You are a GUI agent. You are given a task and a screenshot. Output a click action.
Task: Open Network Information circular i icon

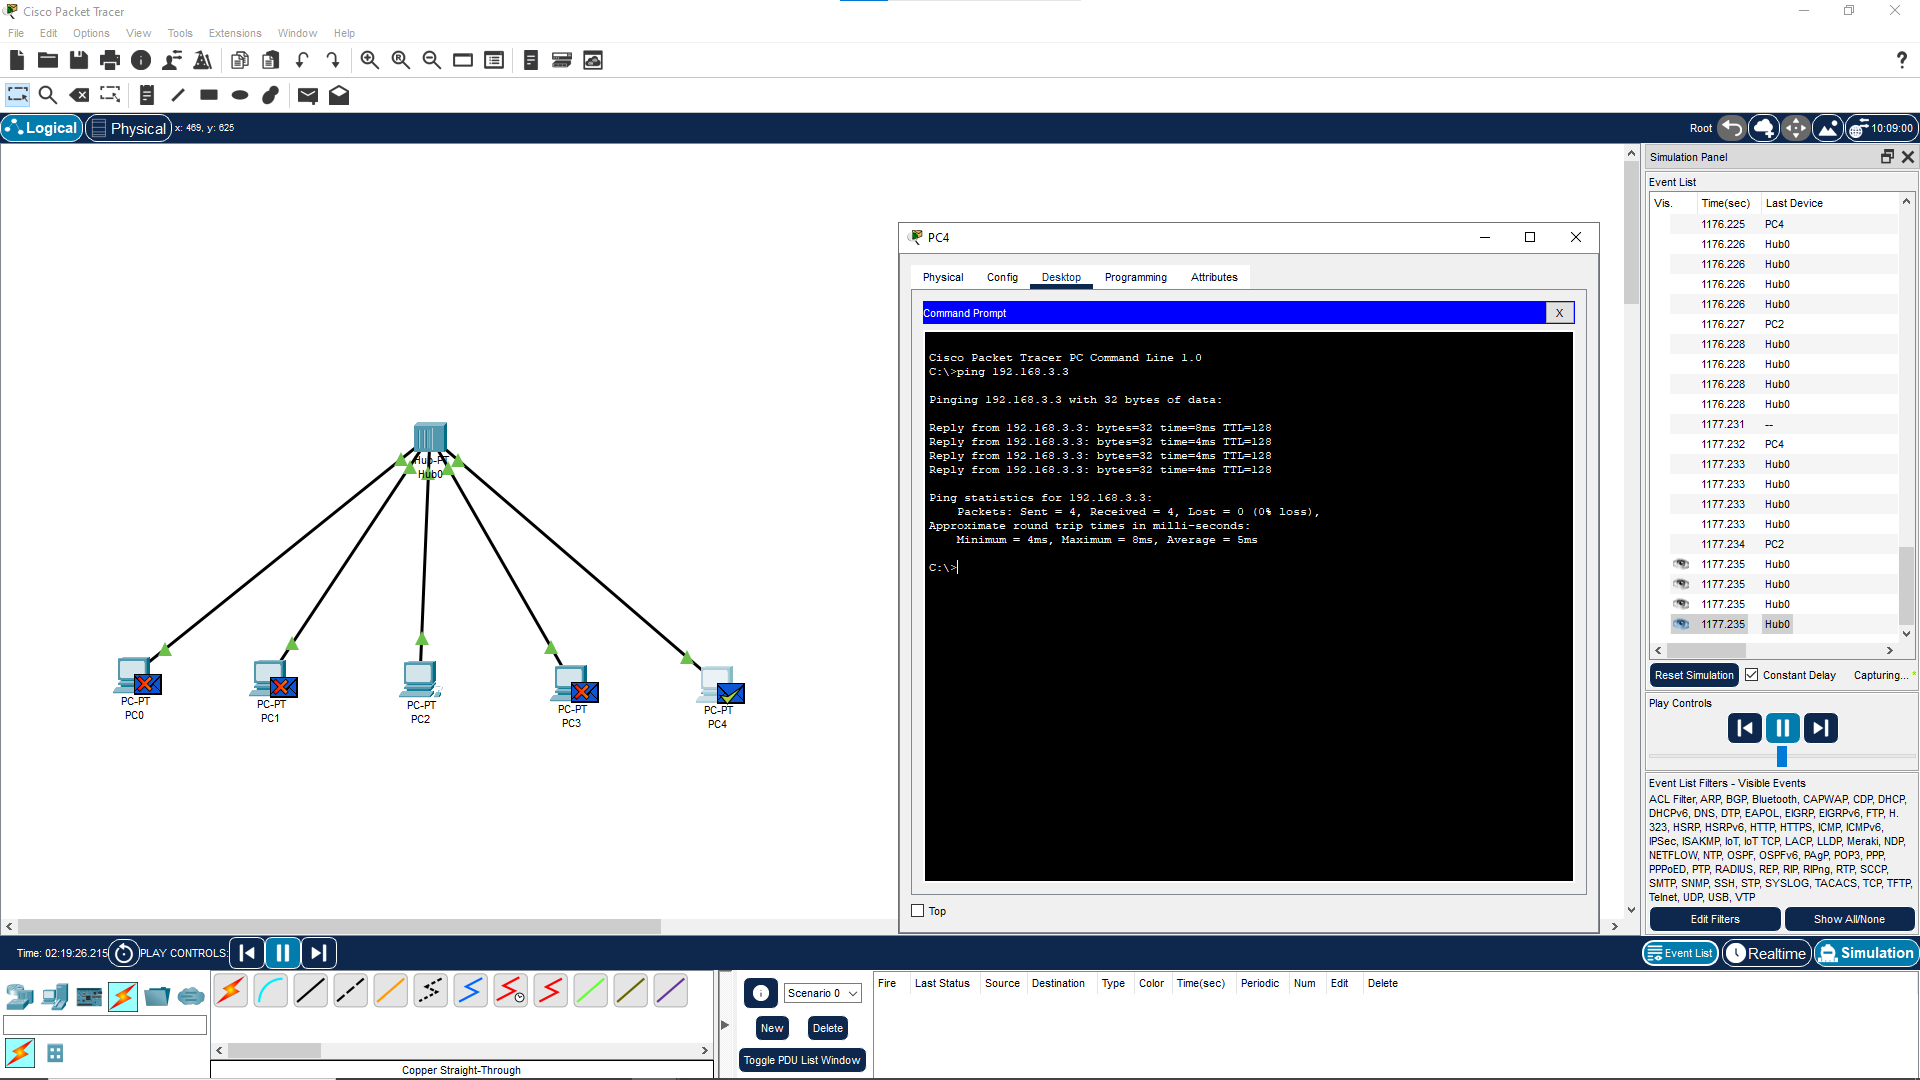[141, 61]
